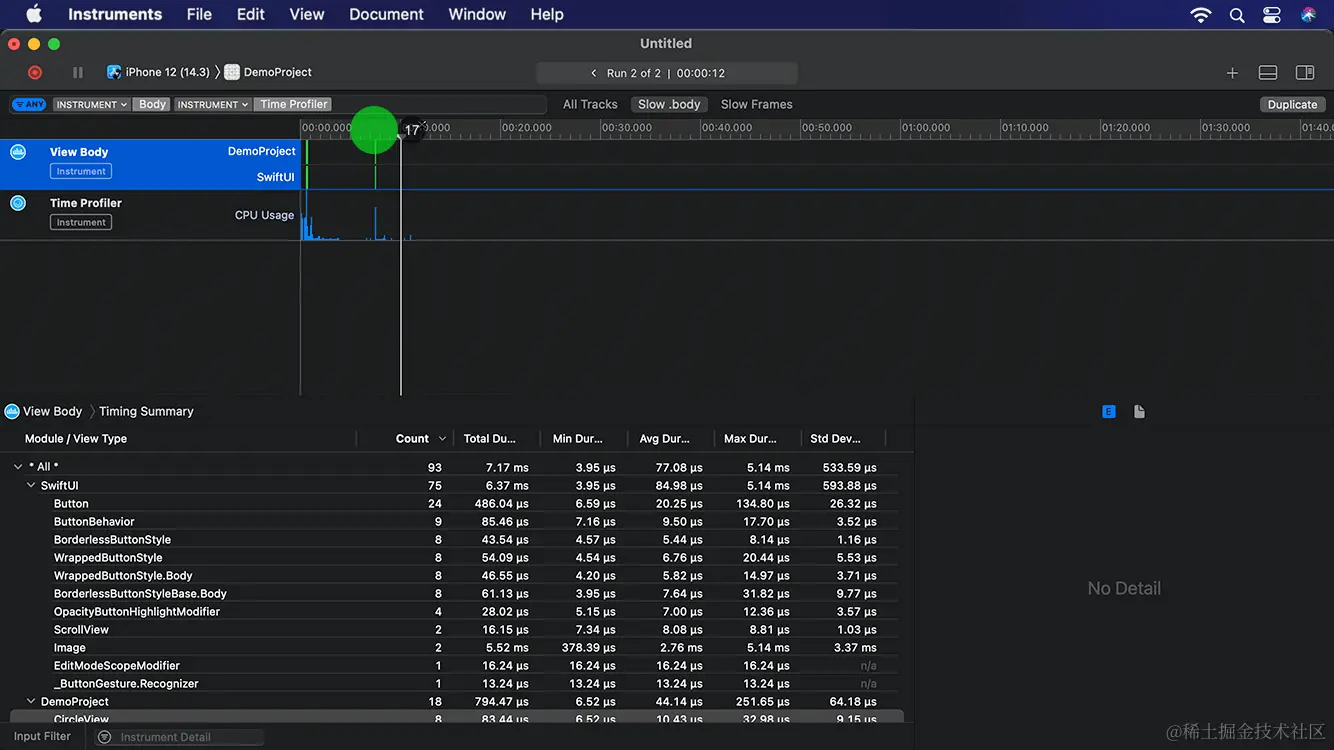This screenshot has height=750, width=1334.
Task: Click the Wi-Fi status icon
Action: click(1200, 14)
